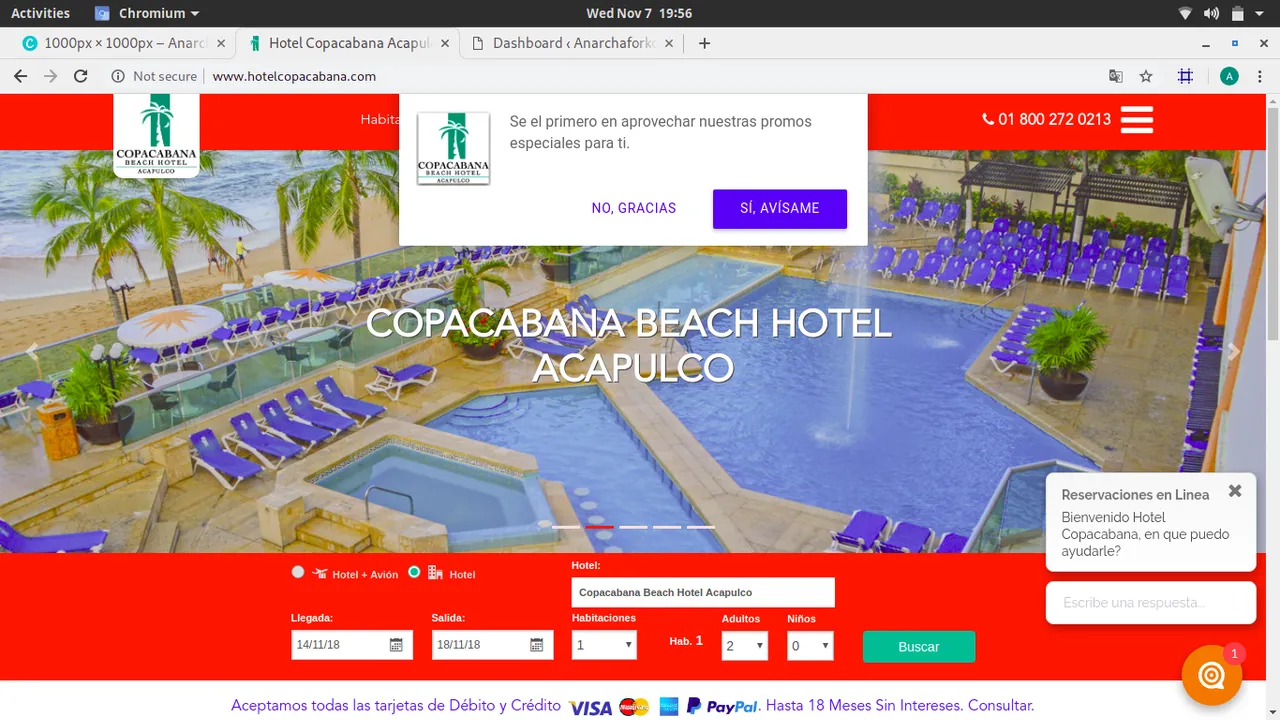1280x720 pixels.
Task: Select the third carousel slide indicator
Action: [633, 526]
